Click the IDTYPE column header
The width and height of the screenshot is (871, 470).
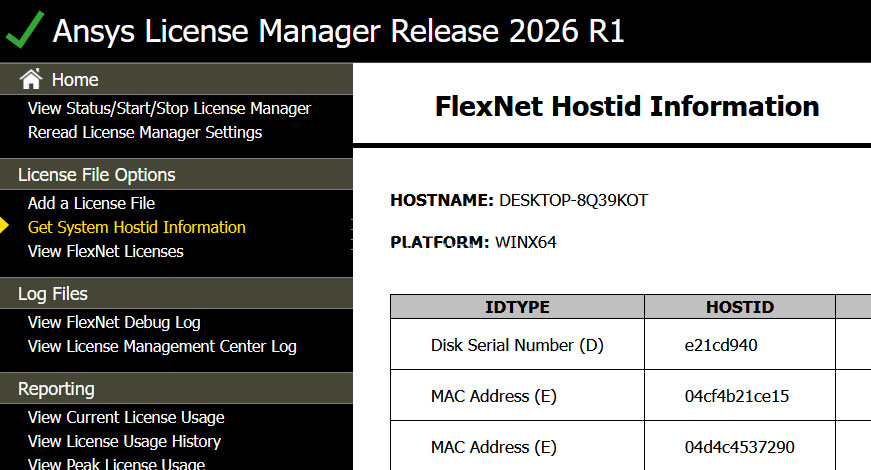(x=517, y=307)
